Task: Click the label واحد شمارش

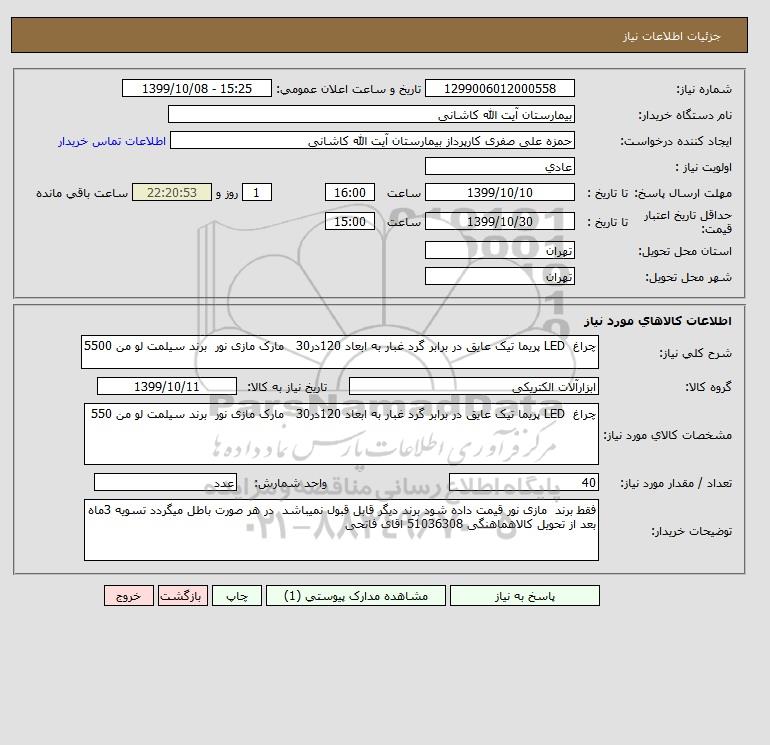Action: (x=290, y=483)
